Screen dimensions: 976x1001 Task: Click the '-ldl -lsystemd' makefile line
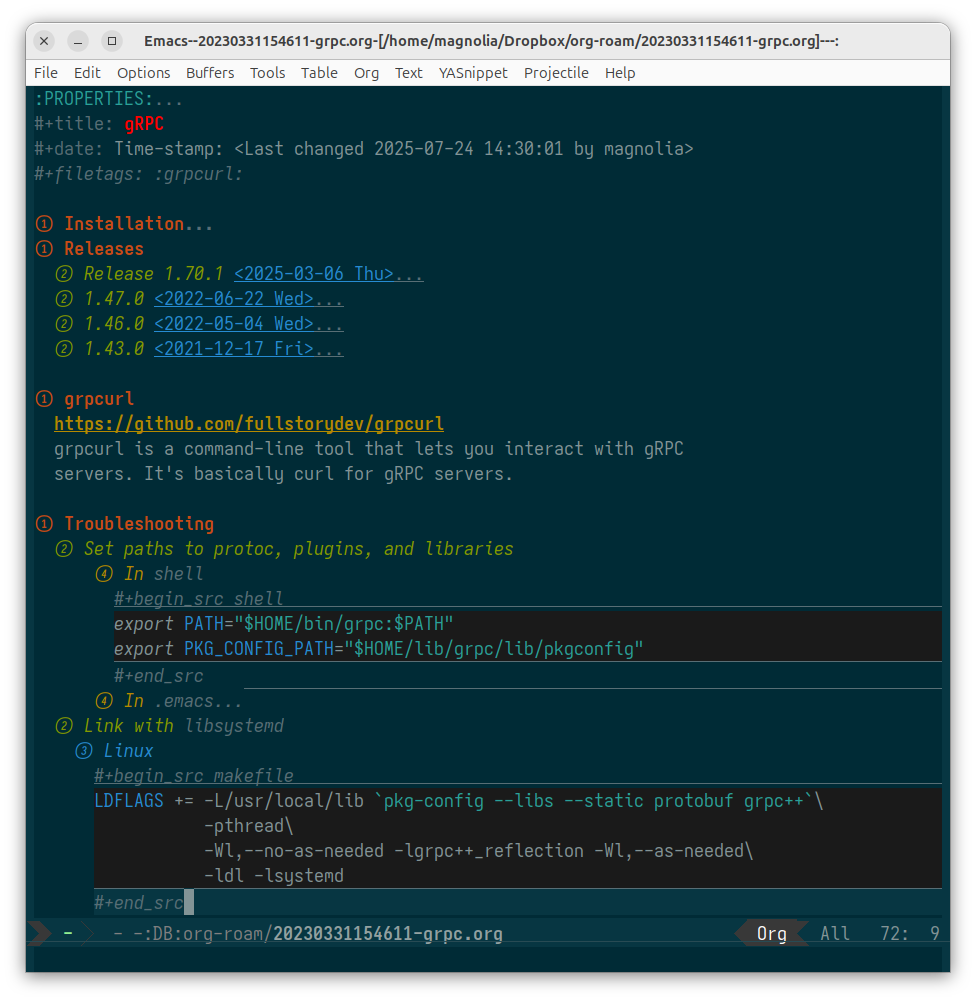(274, 876)
